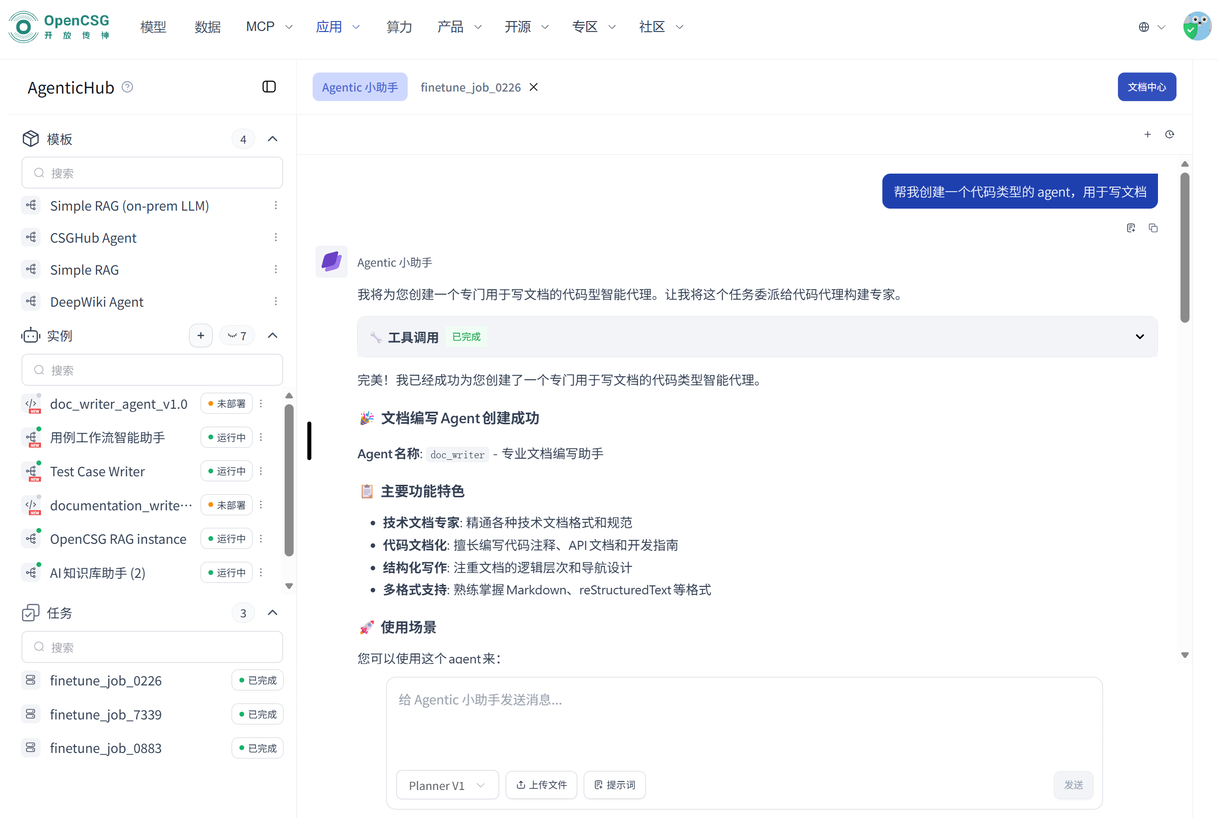Copy the user message with copy icon
Screen dimensions: 1218x818
click(1153, 228)
